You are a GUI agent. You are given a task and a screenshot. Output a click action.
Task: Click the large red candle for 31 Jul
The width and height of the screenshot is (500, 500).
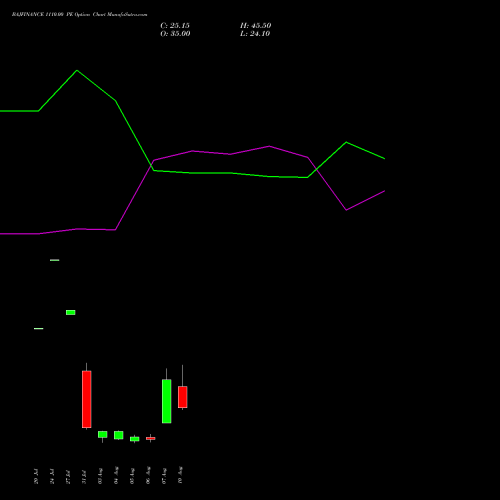pyautogui.click(x=87, y=399)
